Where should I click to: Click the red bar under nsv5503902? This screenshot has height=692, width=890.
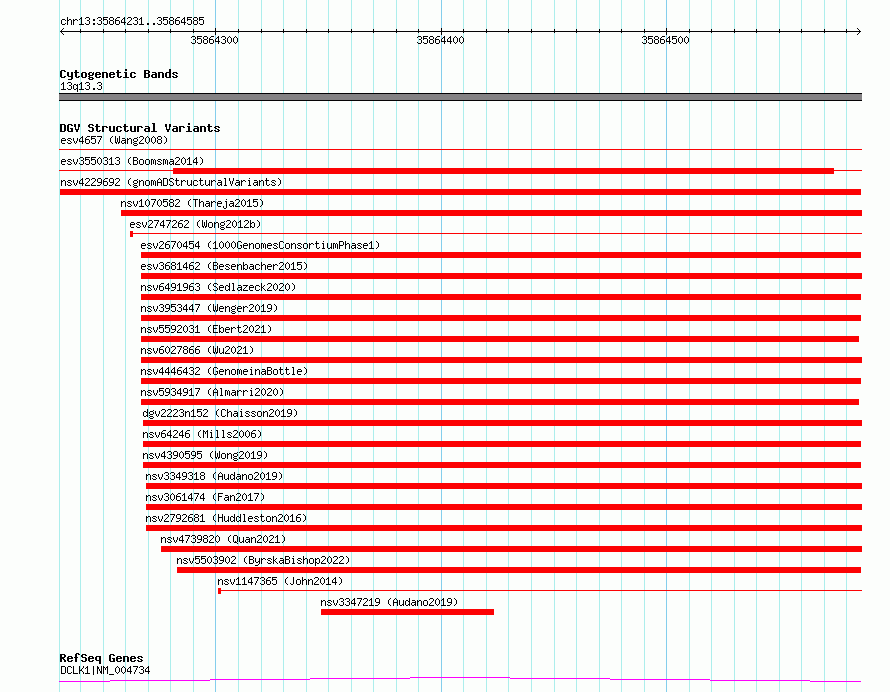519,570
